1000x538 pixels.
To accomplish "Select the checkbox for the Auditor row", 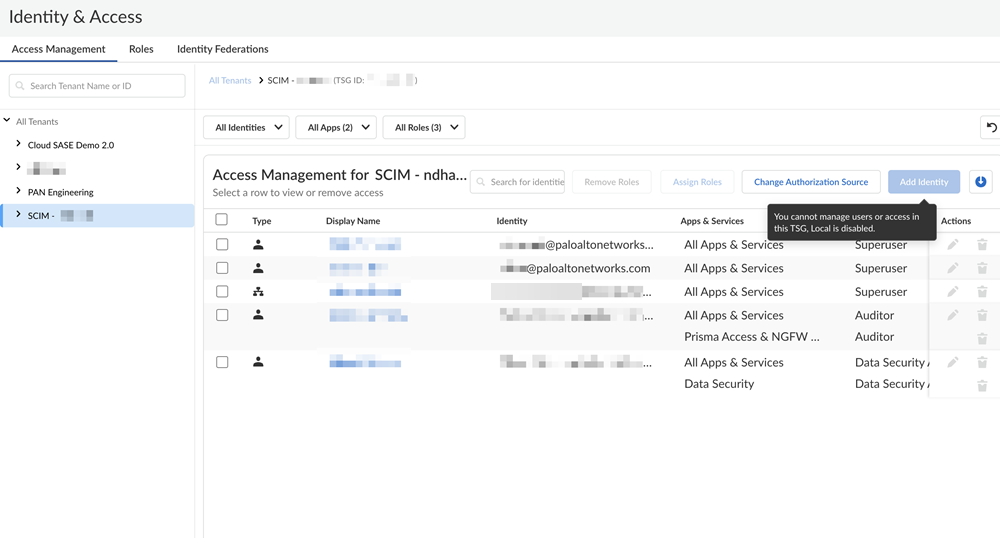I will [x=222, y=315].
